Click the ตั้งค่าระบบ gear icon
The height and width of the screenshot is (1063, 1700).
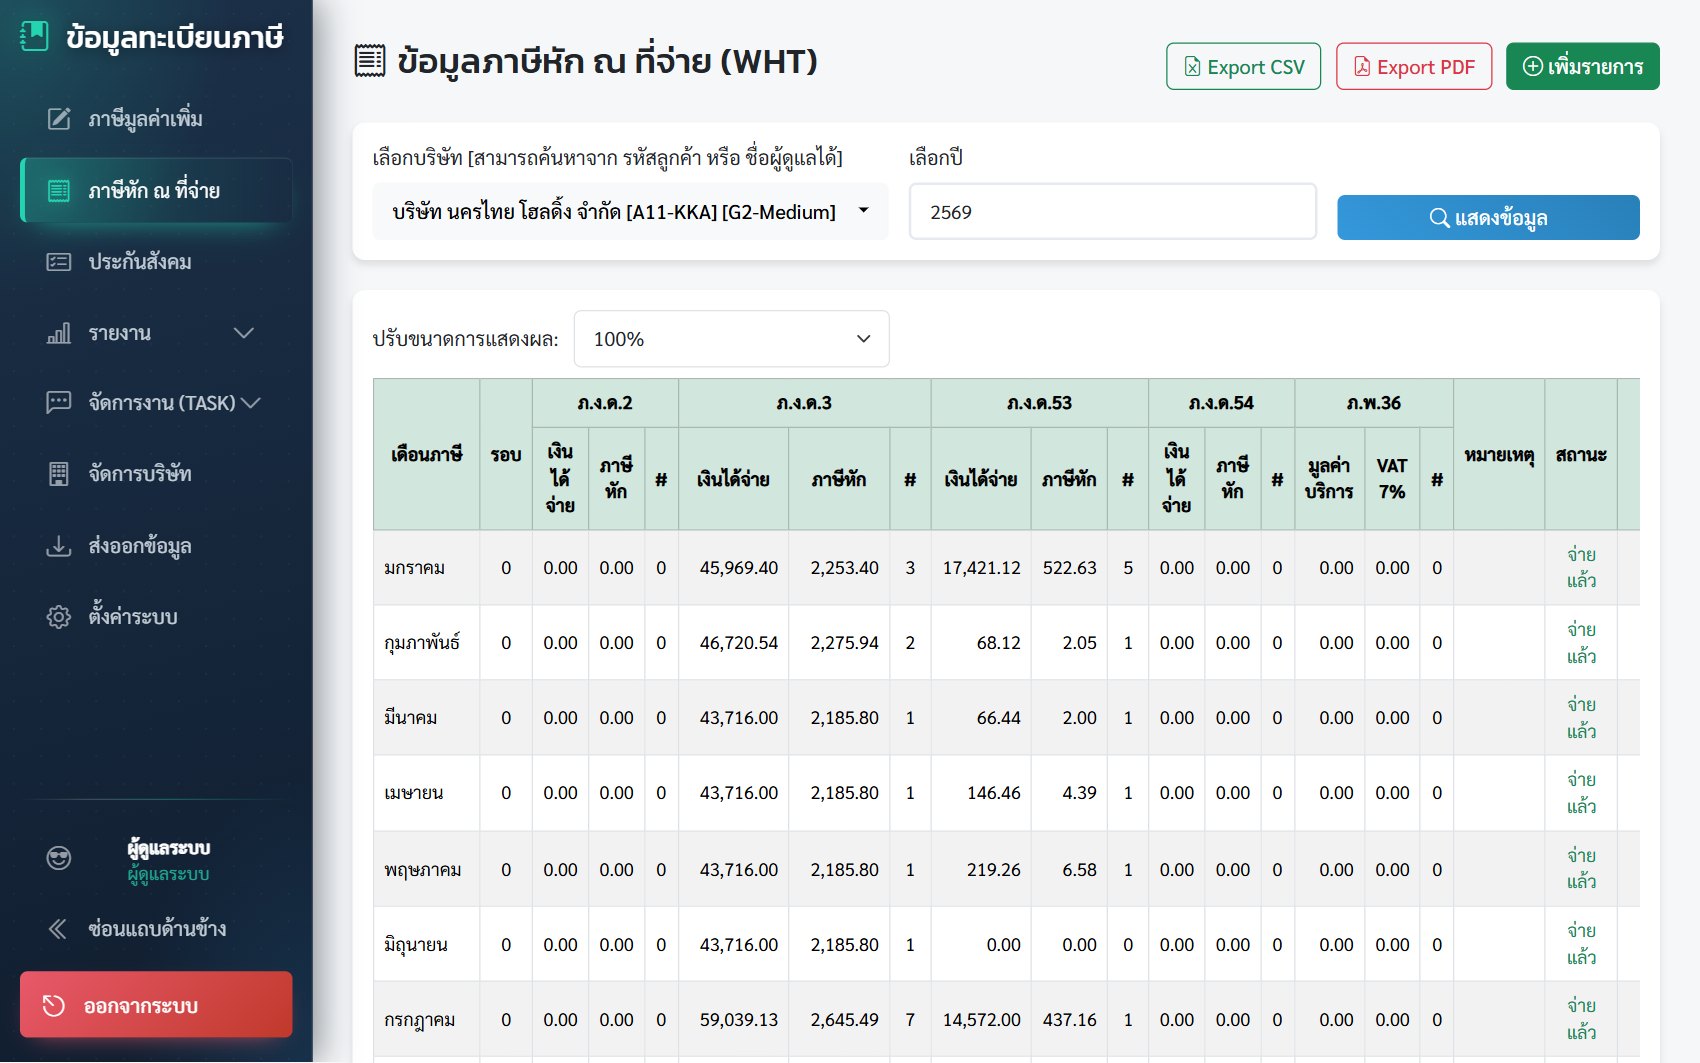click(x=59, y=617)
